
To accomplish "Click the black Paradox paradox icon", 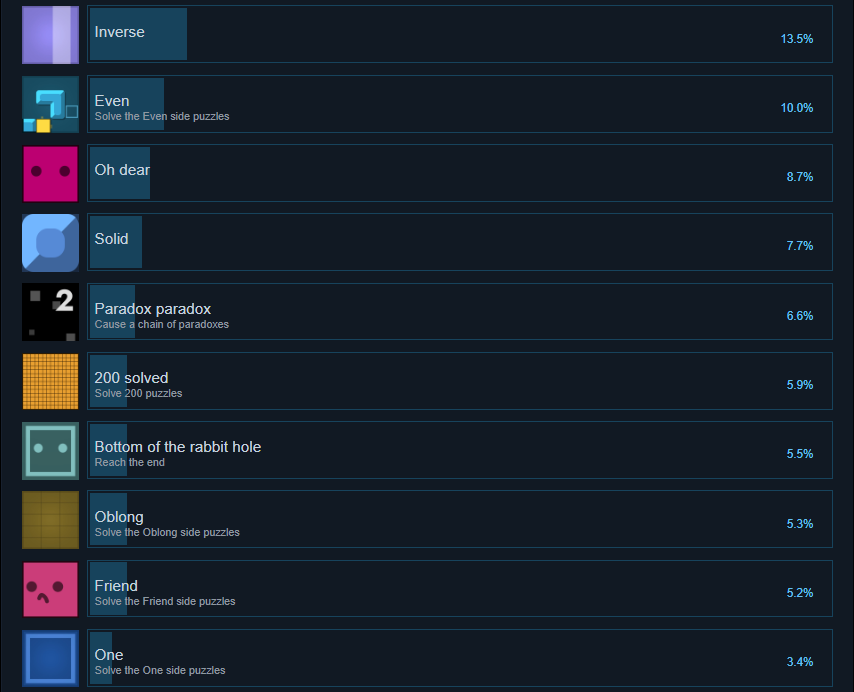I will click(x=50, y=312).
